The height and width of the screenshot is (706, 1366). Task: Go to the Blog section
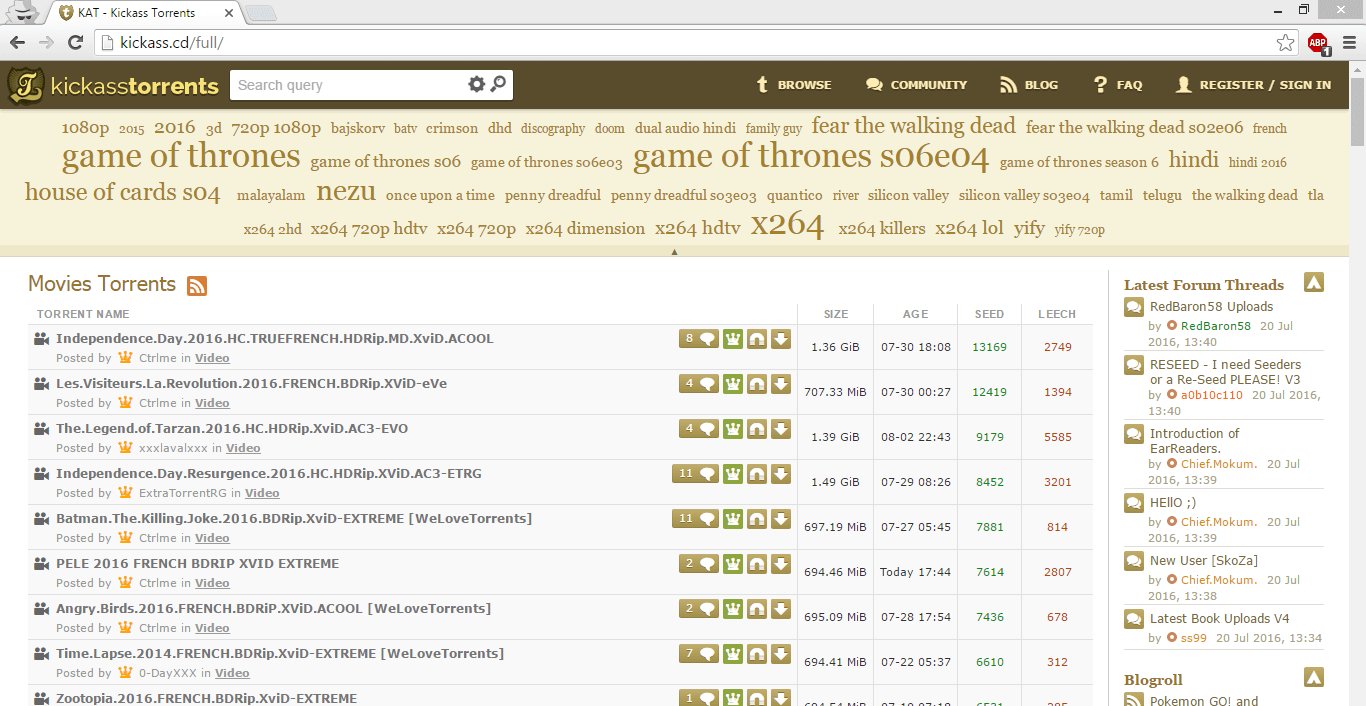tap(1029, 85)
